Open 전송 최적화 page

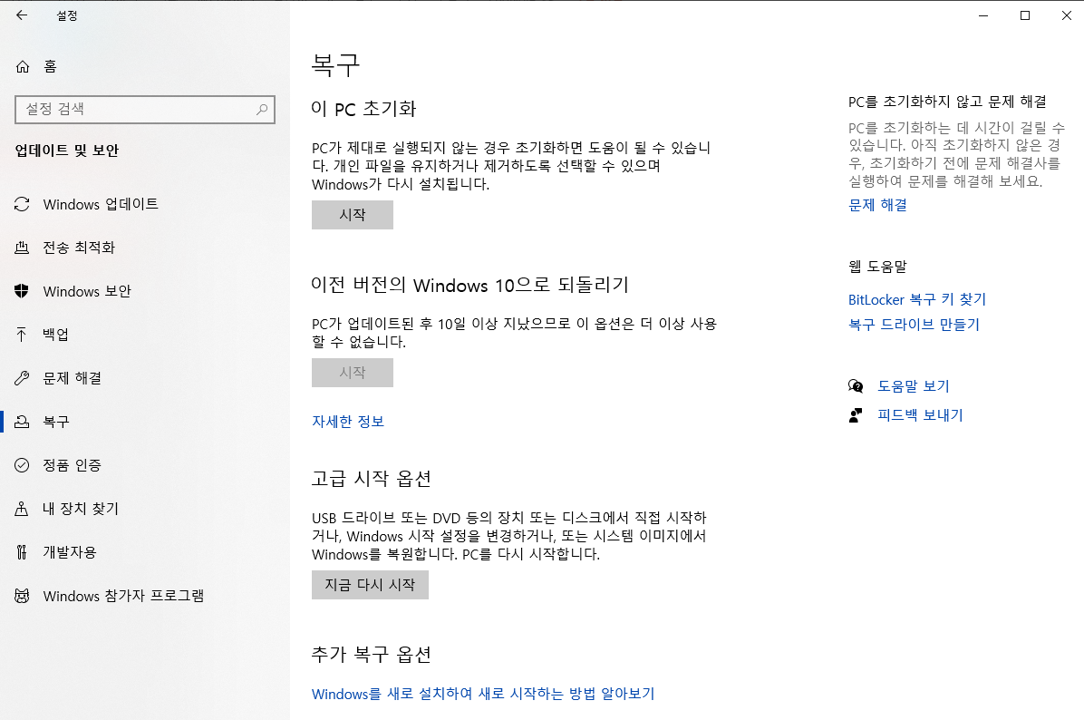pos(79,248)
